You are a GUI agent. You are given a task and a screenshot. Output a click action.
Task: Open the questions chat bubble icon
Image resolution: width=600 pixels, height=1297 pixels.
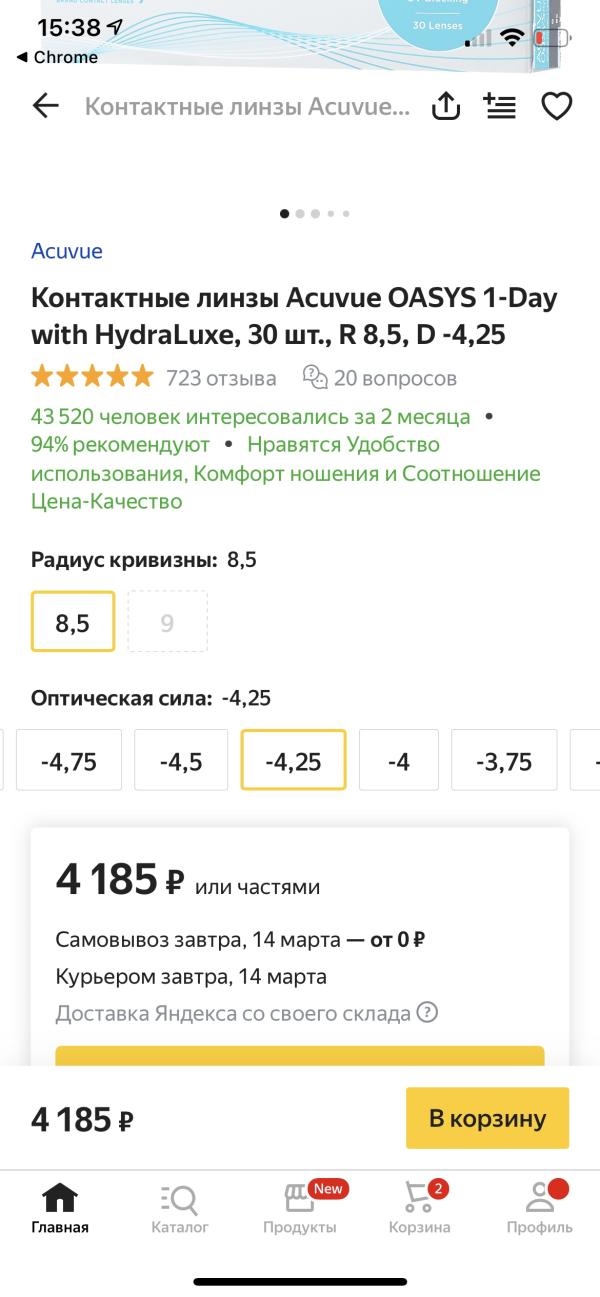point(315,377)
